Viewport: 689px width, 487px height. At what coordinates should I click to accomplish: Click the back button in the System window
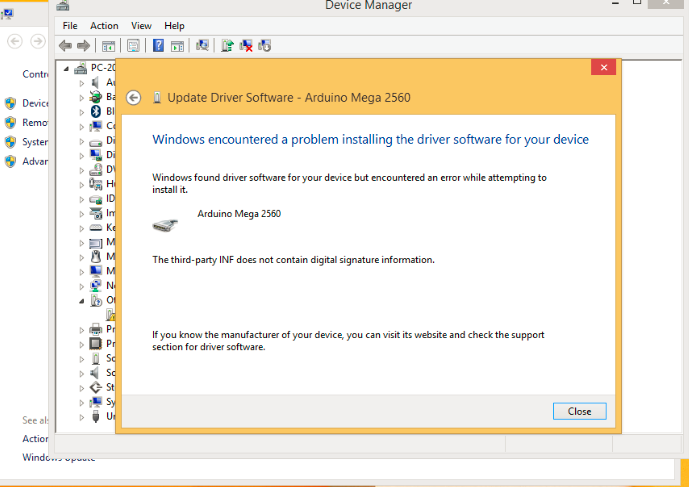15,42
